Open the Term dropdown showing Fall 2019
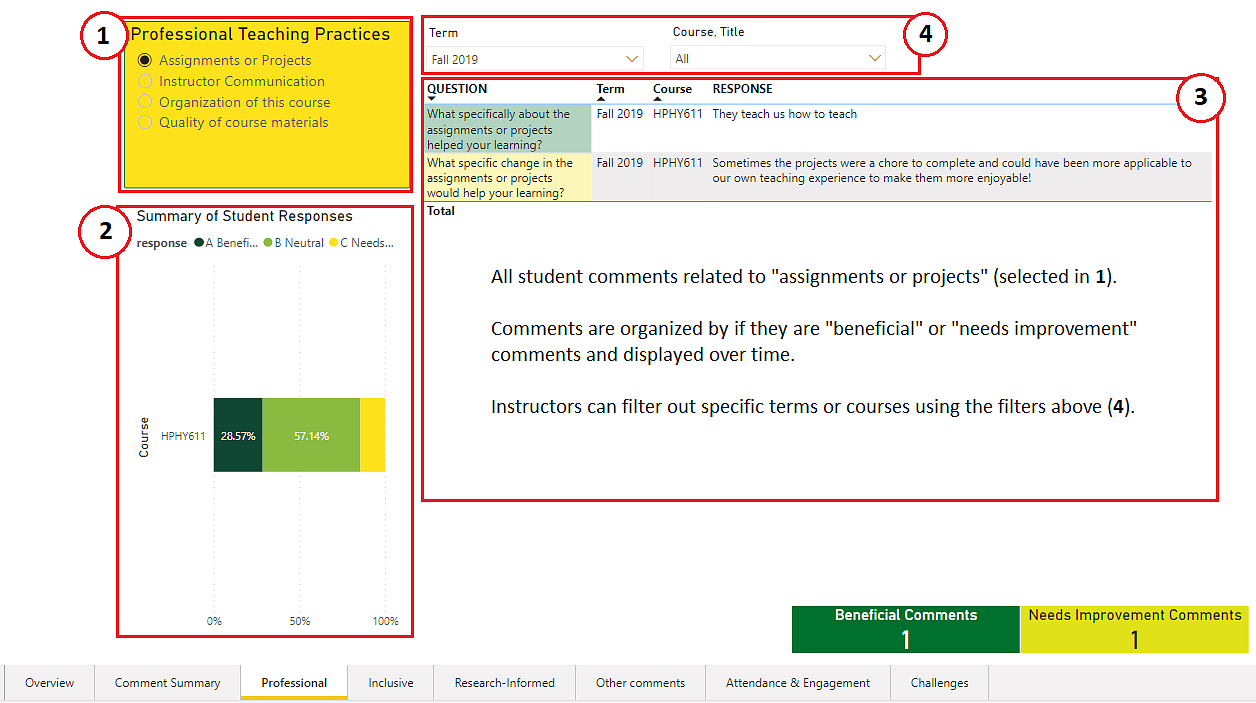1256x703 pixels. [x=535, y=59]
